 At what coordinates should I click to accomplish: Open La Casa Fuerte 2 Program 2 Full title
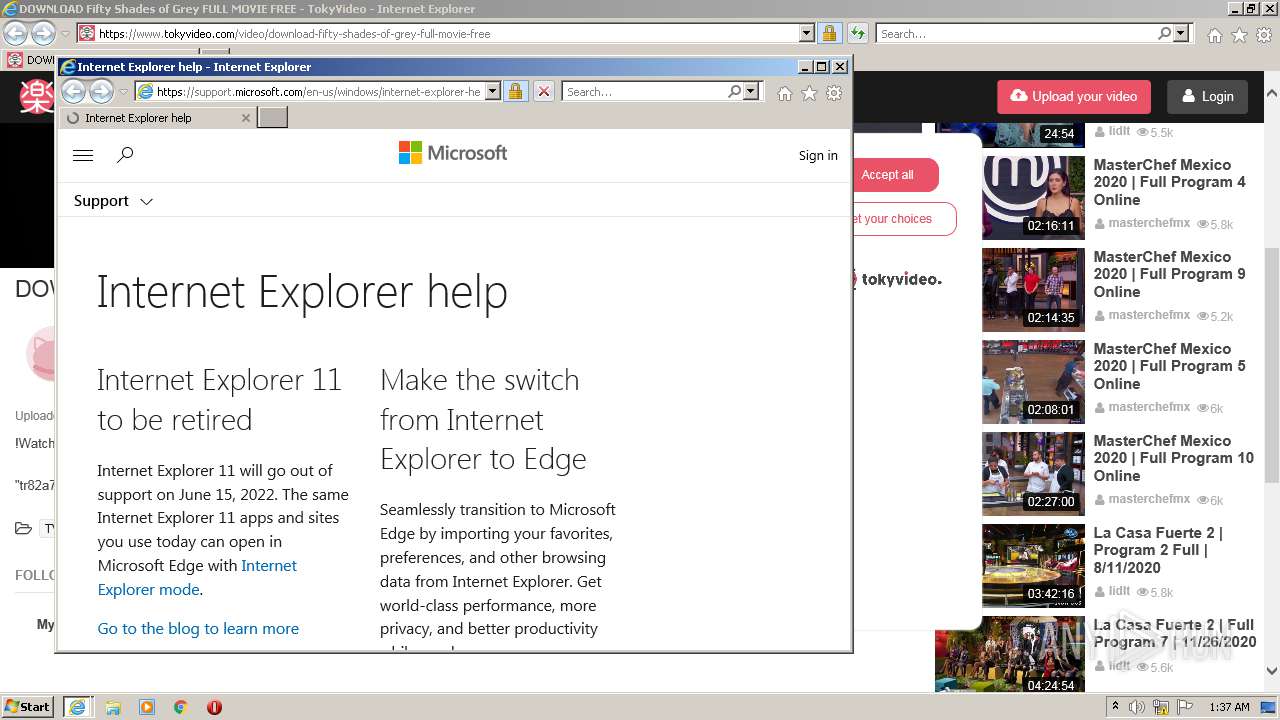coord(1158,550)
